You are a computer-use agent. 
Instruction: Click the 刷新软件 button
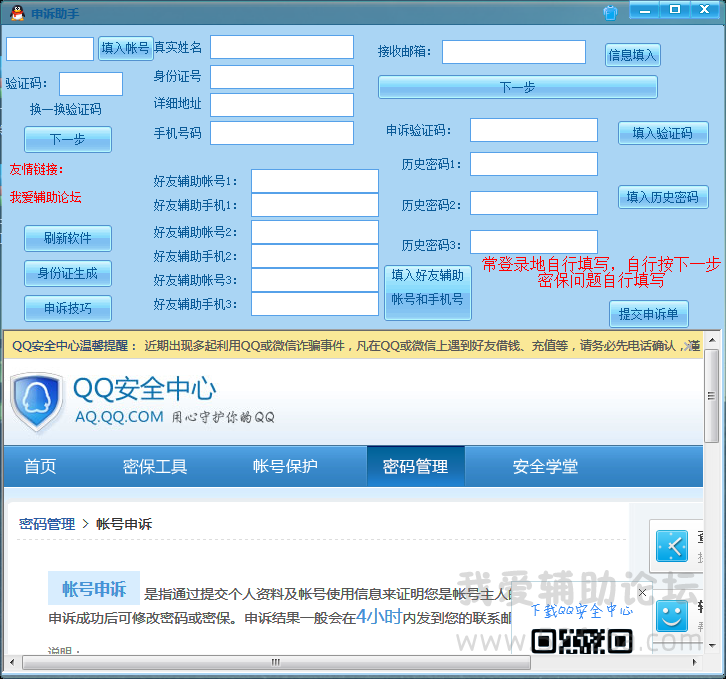coord(68,239)
